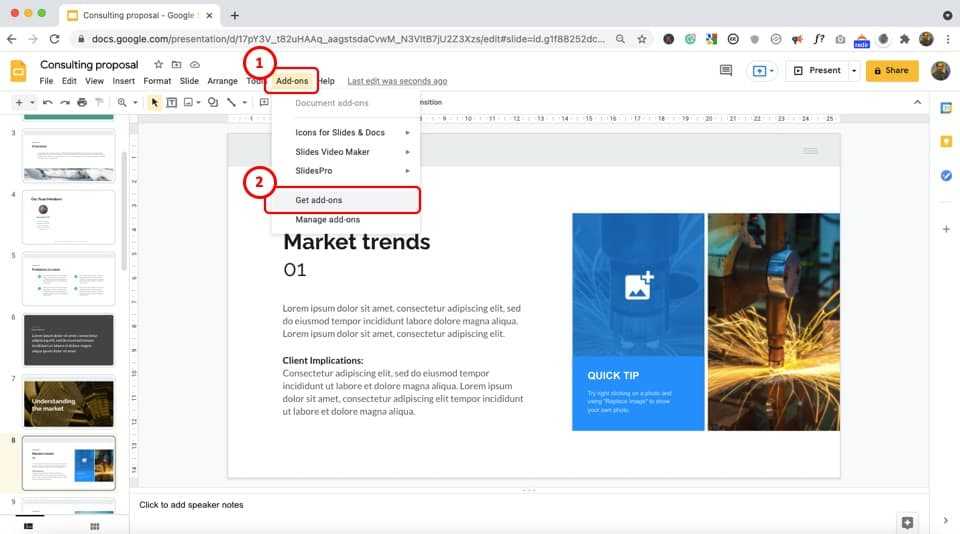Click the Undo arrow icon

coord(47,102)
